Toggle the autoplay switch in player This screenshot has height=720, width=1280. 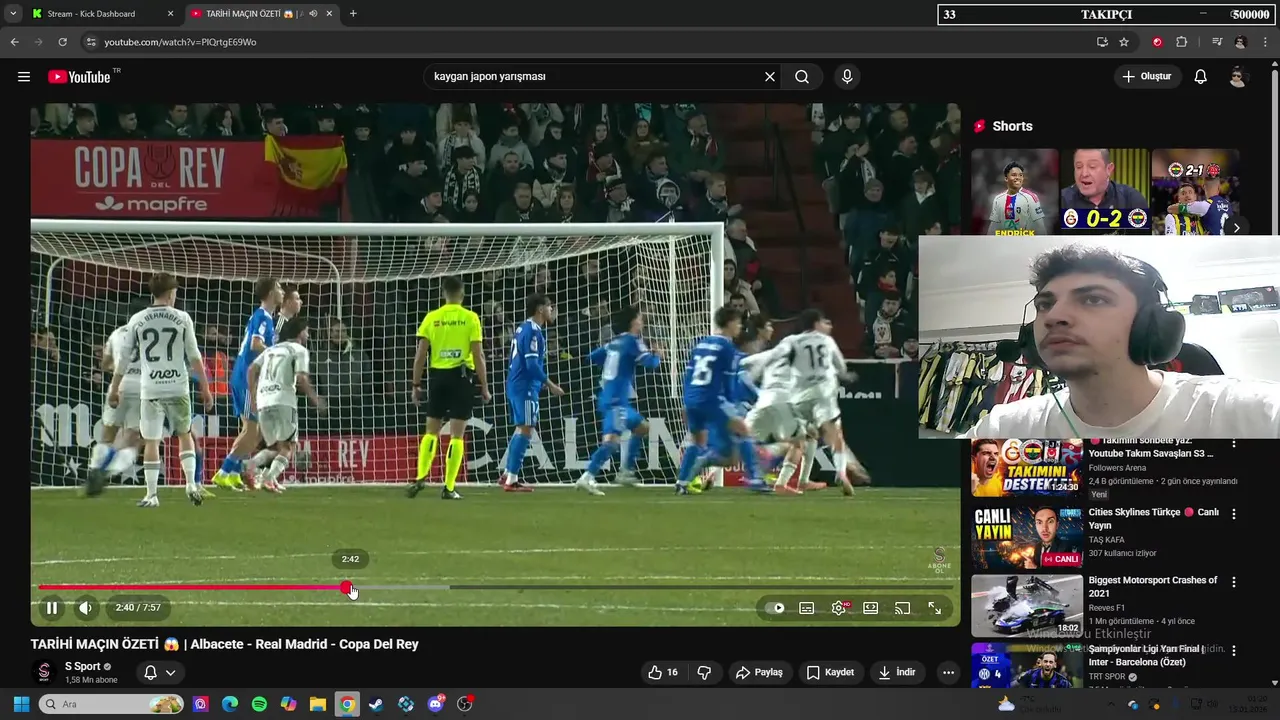click(776, 608)
